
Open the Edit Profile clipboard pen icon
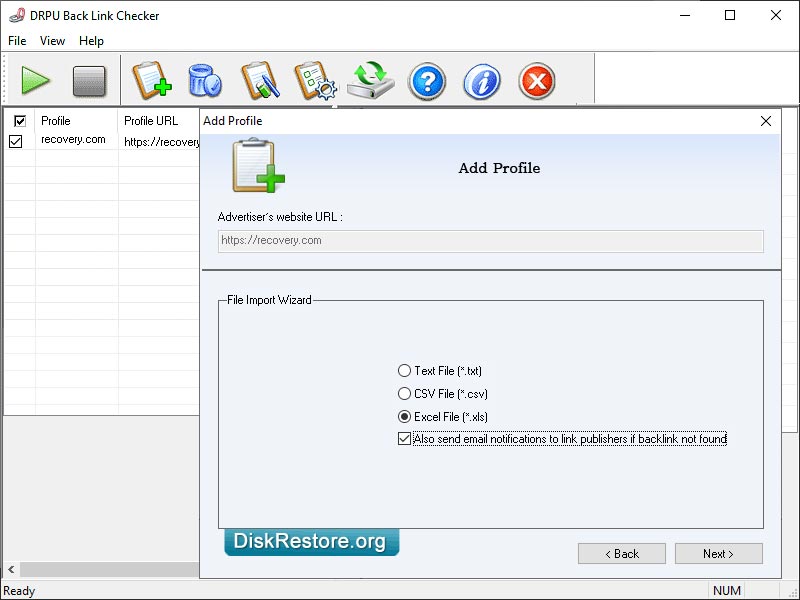click(259, 80)
